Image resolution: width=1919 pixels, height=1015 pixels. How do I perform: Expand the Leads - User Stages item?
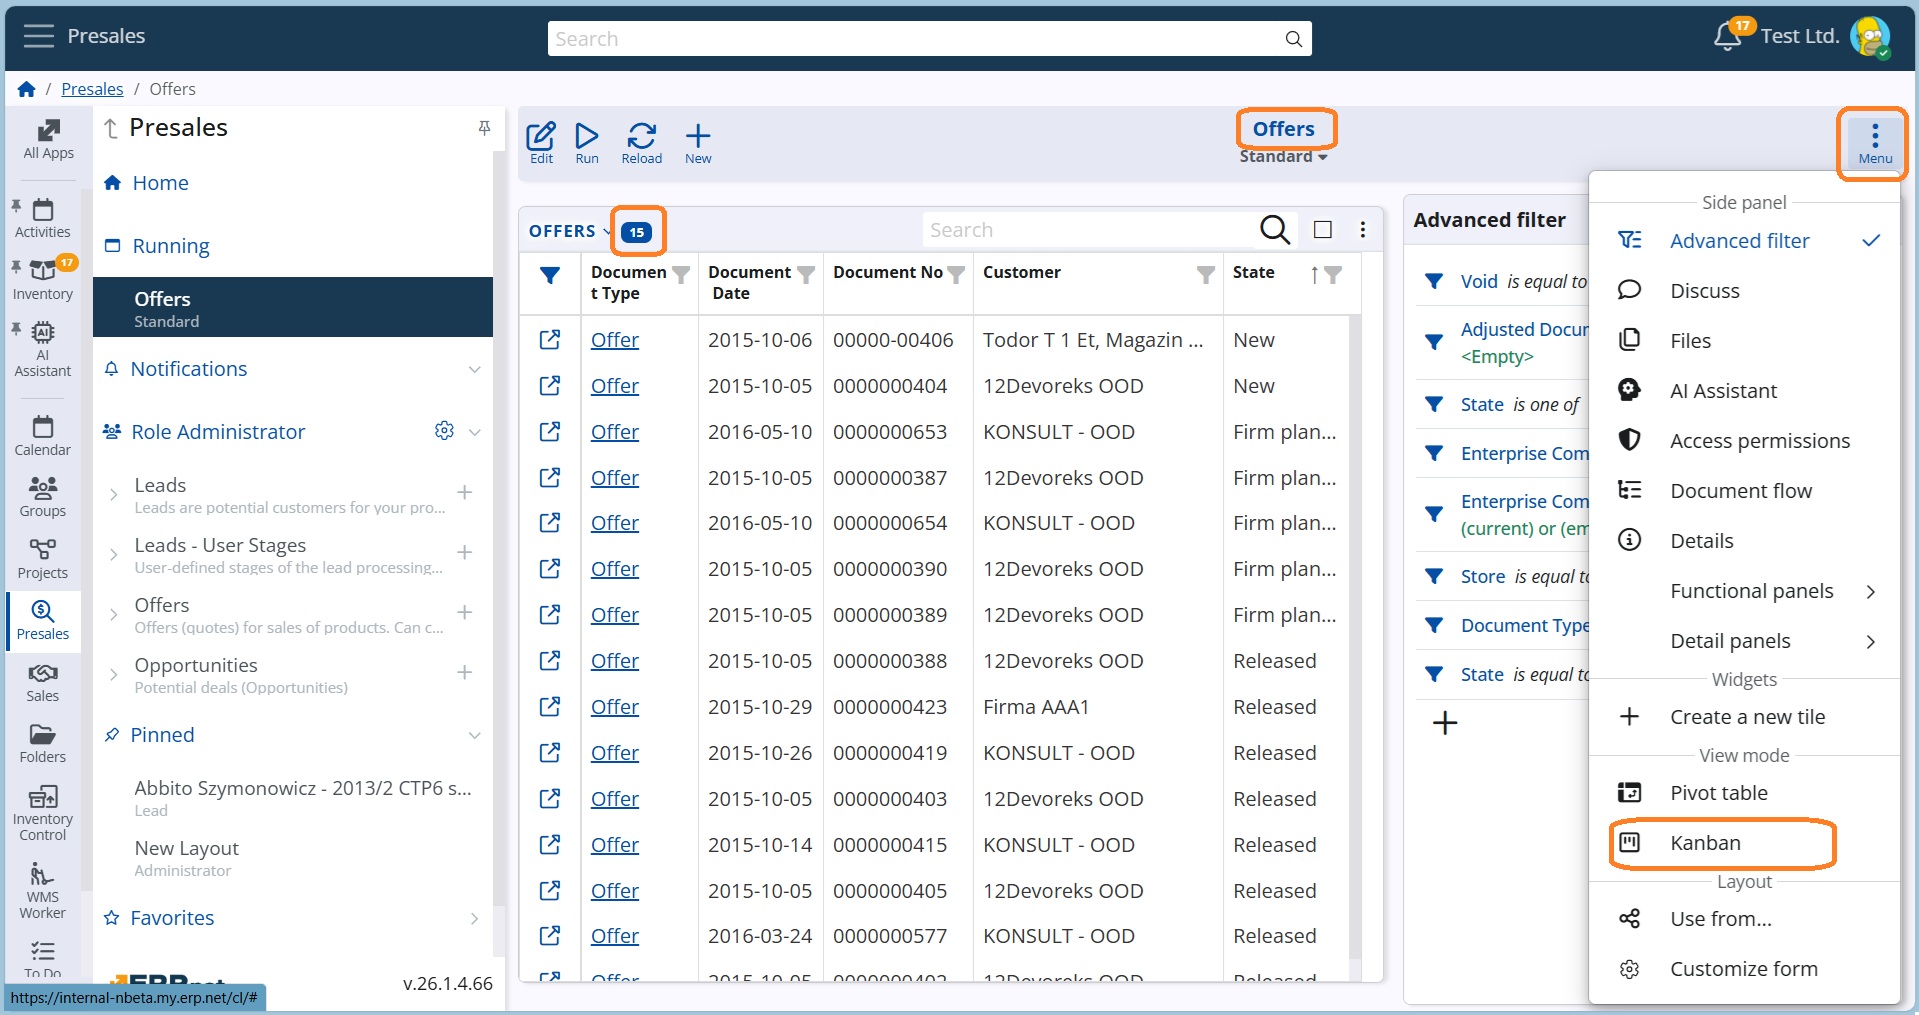114,553
